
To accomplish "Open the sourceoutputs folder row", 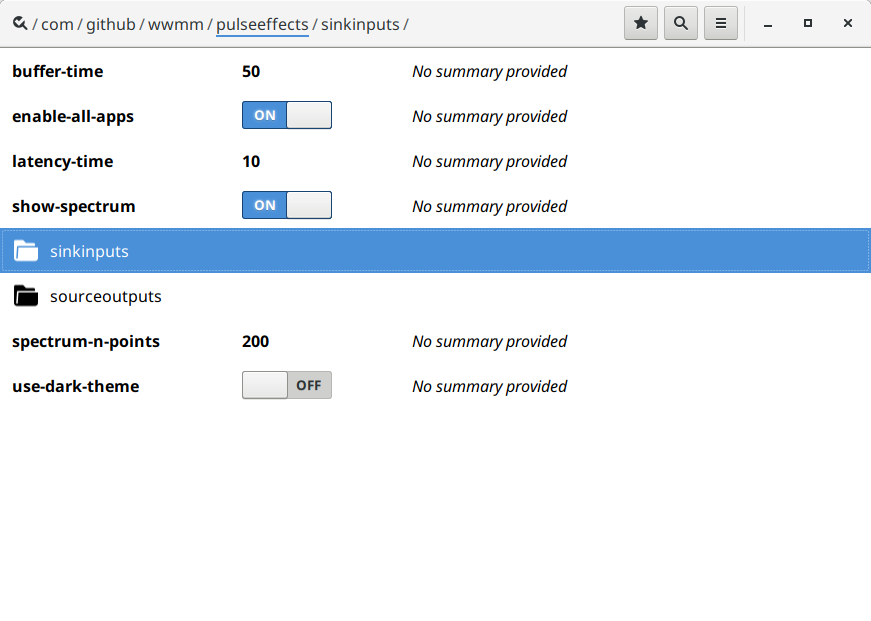I will pyautogui.click(x=436, y=296).
